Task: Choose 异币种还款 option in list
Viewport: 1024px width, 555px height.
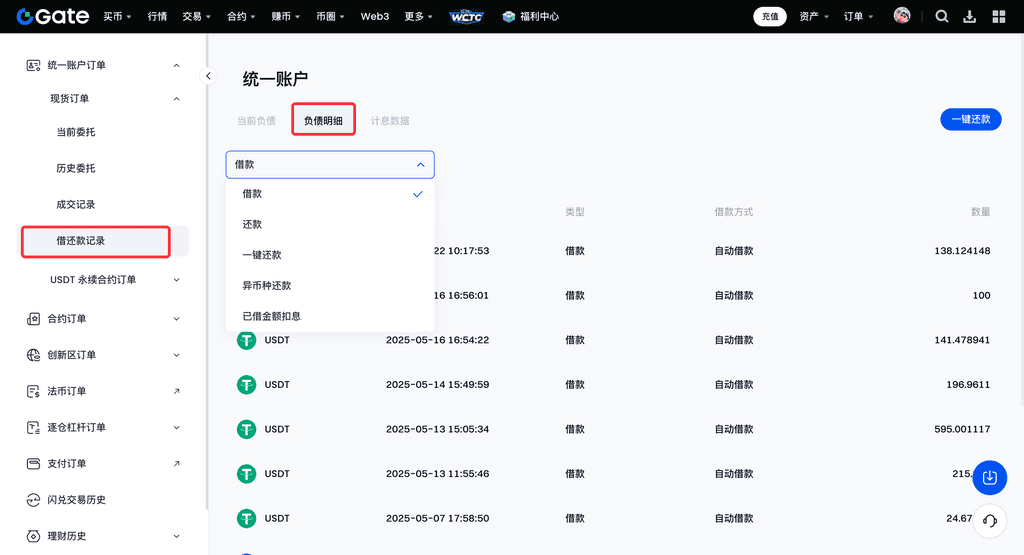Action: click(267, 286)
